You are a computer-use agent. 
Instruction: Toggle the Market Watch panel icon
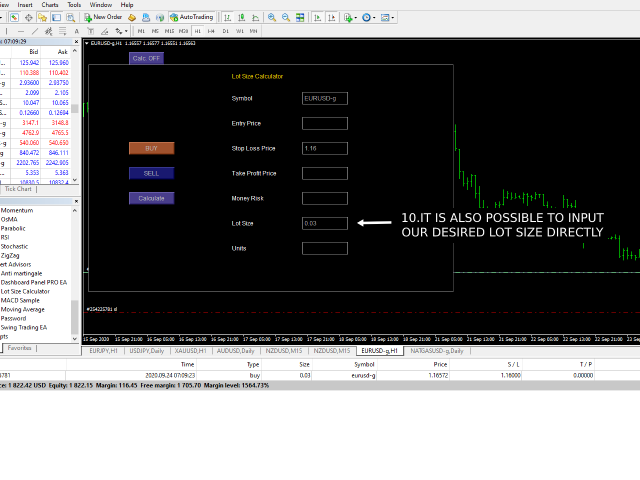14,17
